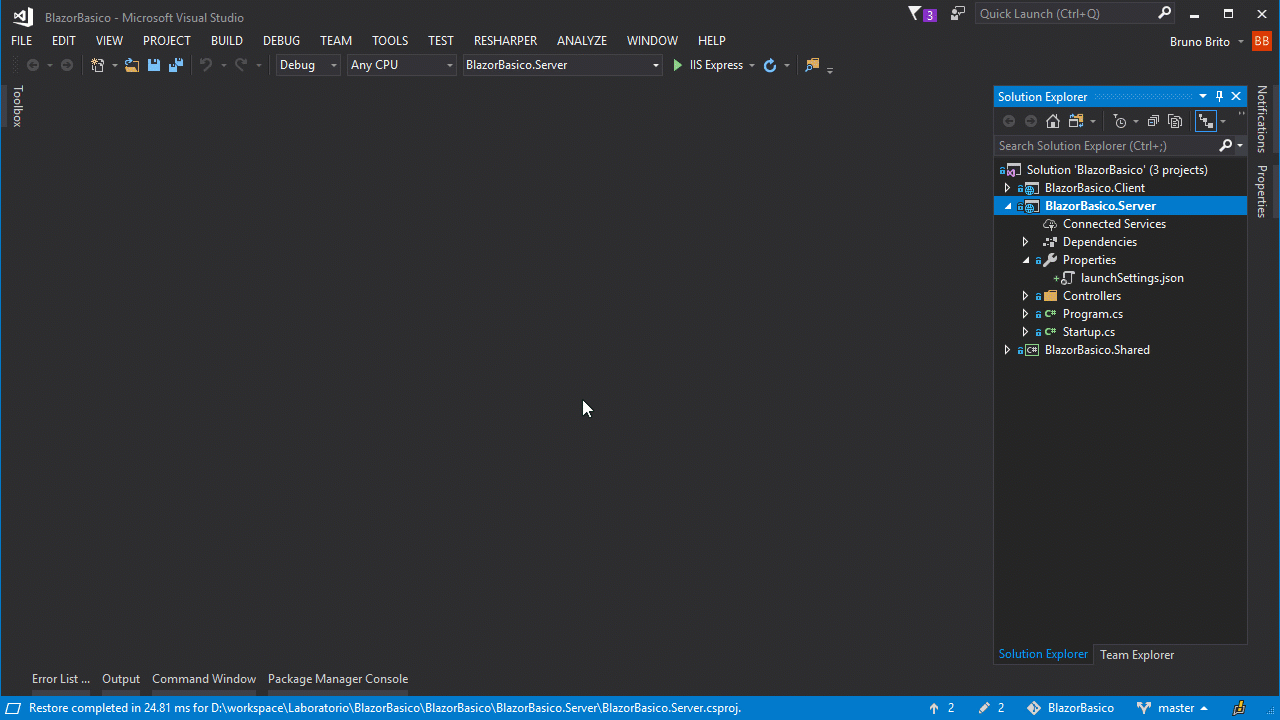Open Bruno Brito account dropdown
1280x720 pixels.
(x=1240, y=41)
